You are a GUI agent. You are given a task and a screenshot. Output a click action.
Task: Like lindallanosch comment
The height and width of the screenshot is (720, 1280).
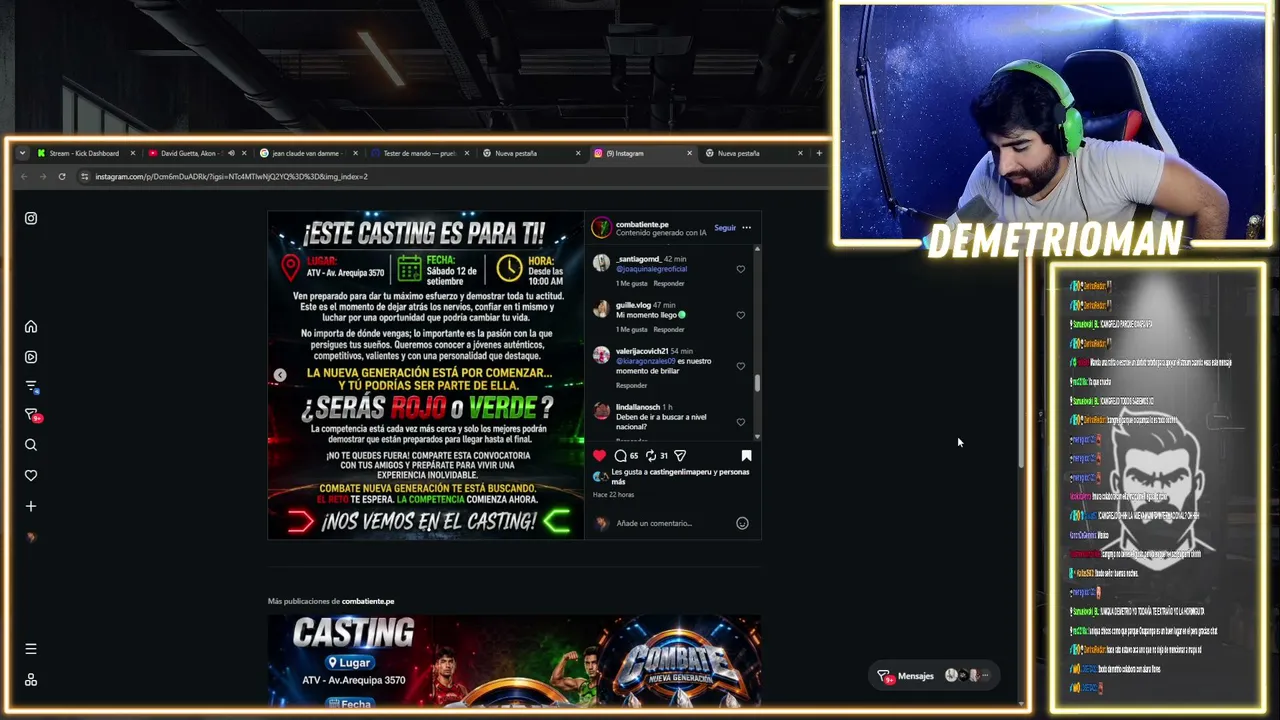740,422
